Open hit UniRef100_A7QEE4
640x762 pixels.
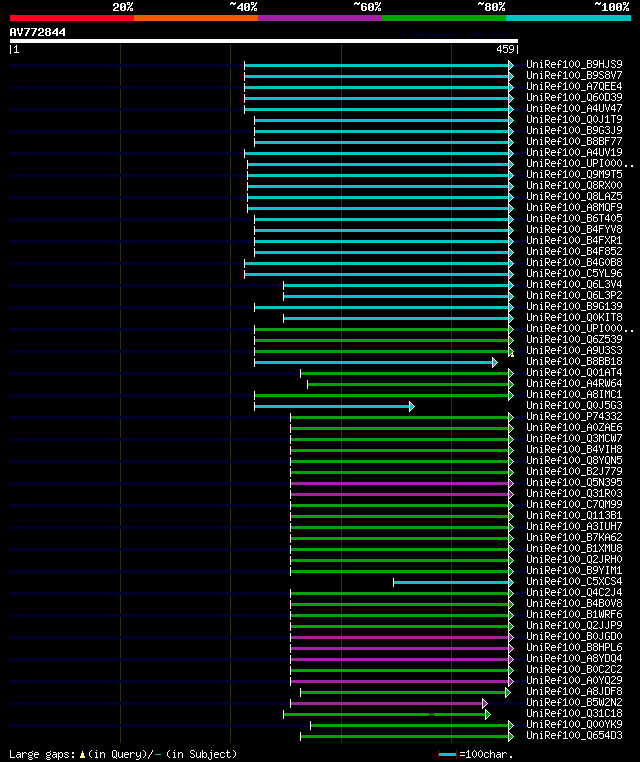coord(574,86)
